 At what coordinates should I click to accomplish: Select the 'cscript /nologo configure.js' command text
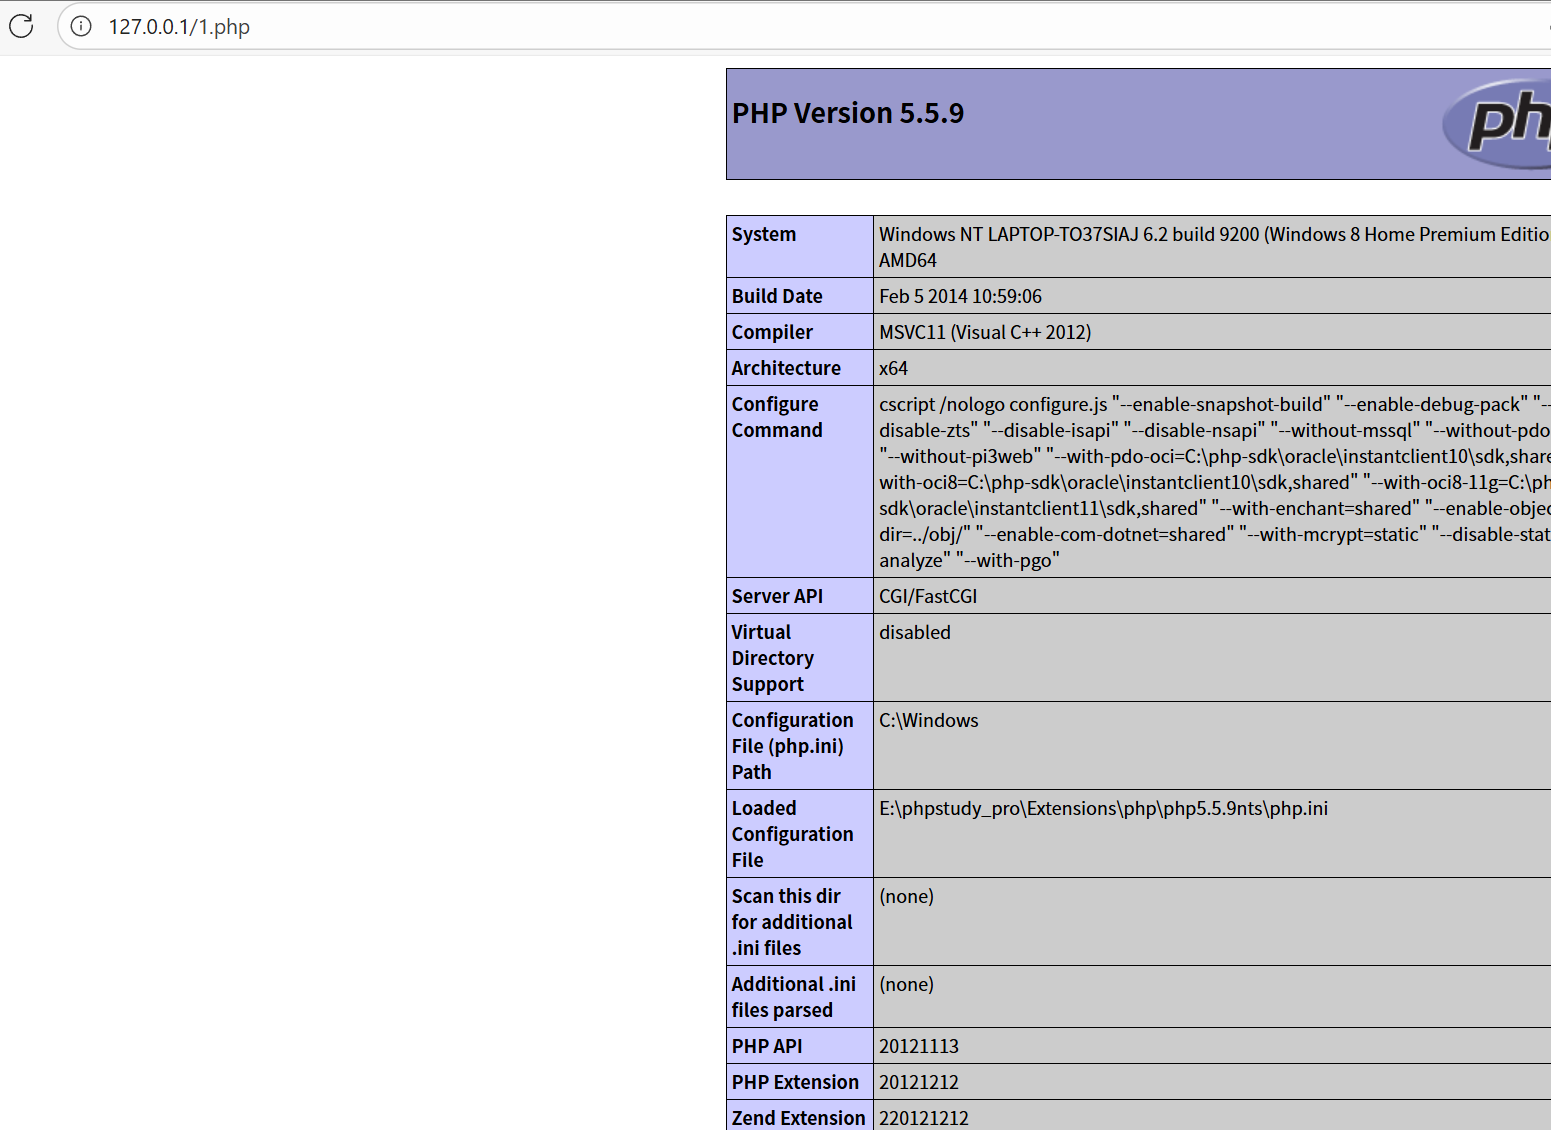click(1214, 482)
